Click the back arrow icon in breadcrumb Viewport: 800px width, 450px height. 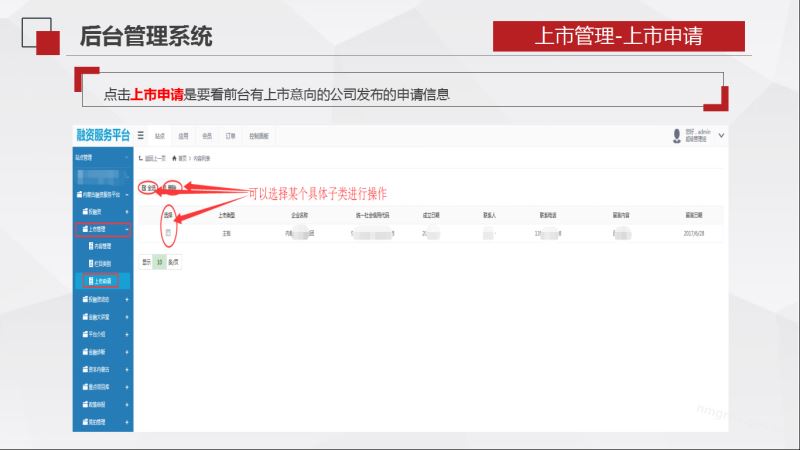tap(141, 158)
